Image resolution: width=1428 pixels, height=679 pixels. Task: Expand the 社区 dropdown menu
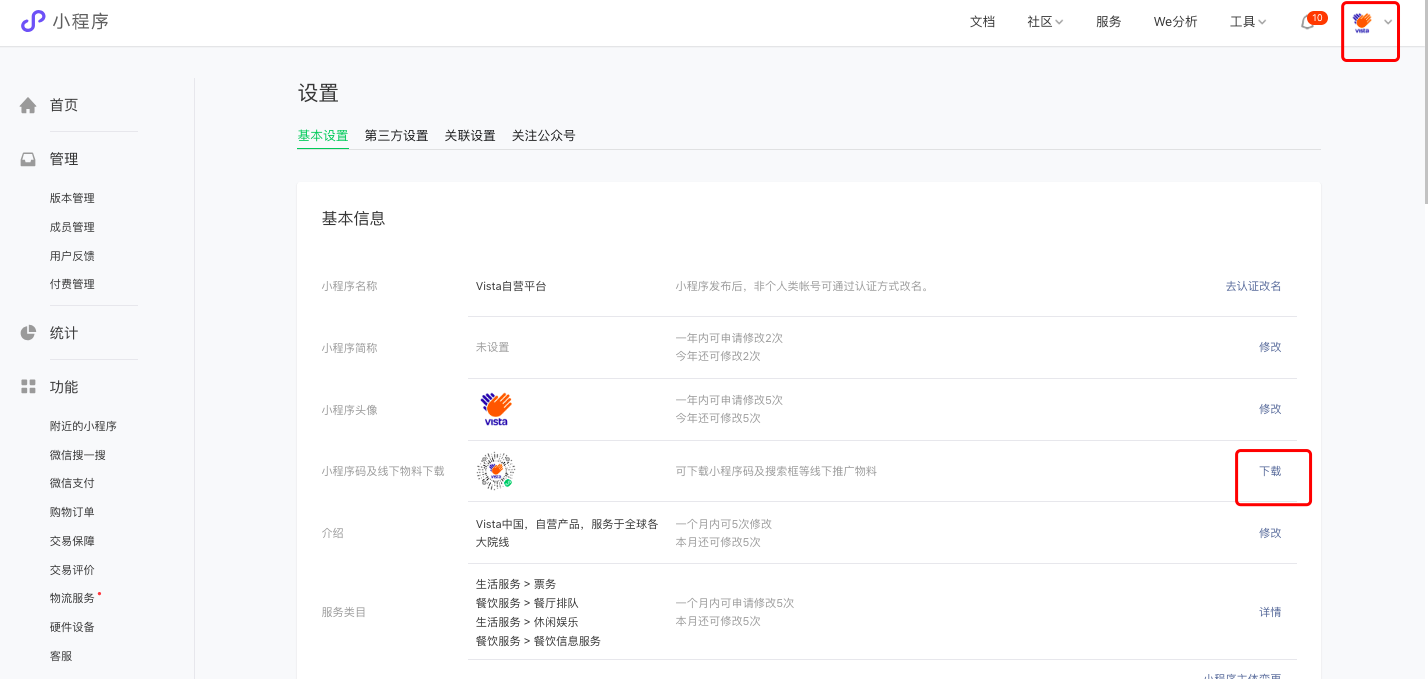(x=1045, y=22)
